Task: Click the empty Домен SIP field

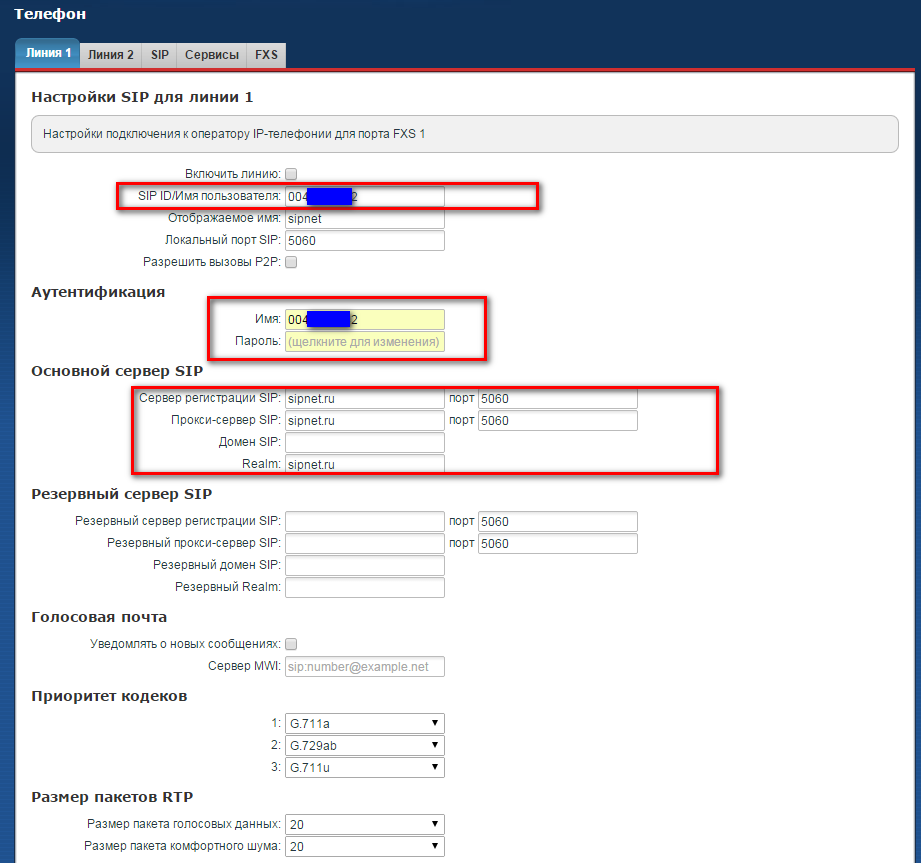Action: pyautogui.click(x=364, y=443)
